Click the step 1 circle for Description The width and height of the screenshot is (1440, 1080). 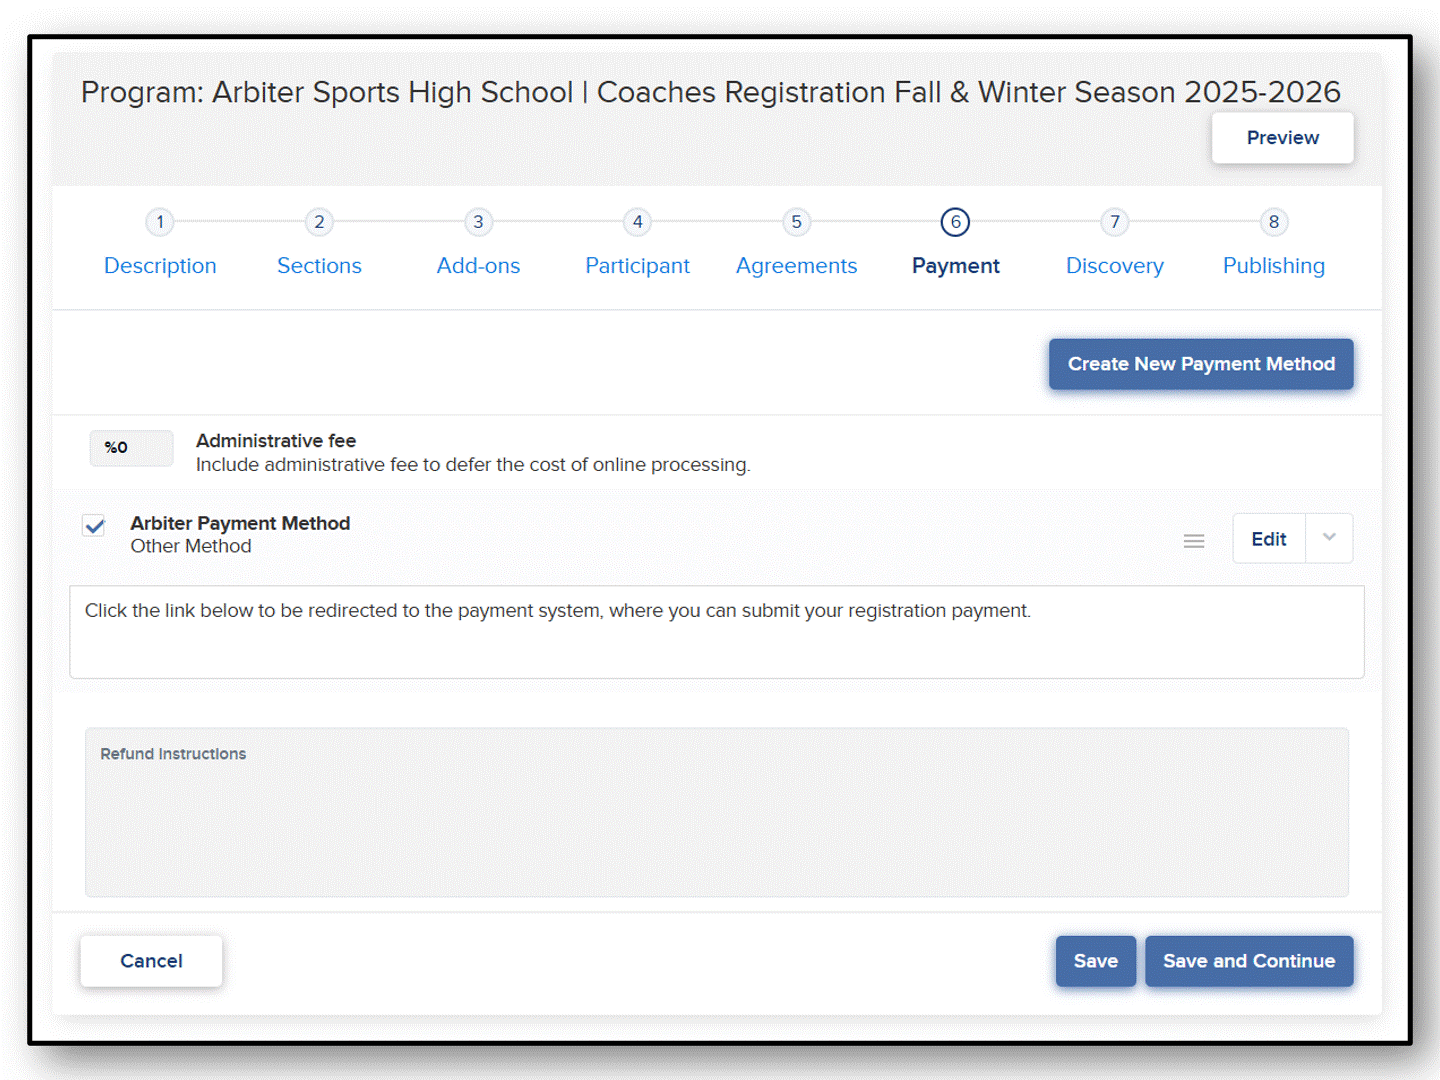click(x=160, y=222)
